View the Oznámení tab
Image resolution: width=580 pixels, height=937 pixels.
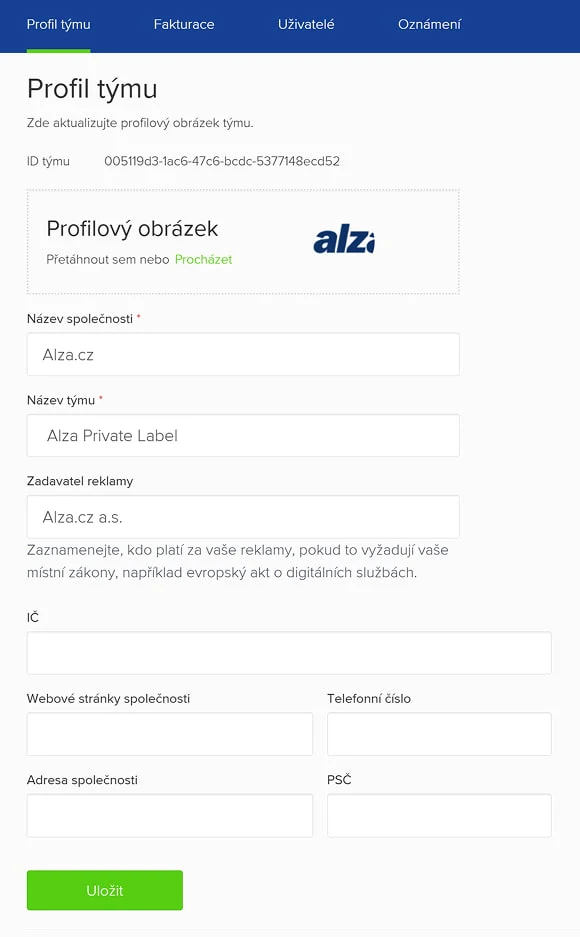pyautogui.click(x=429, y=24)
